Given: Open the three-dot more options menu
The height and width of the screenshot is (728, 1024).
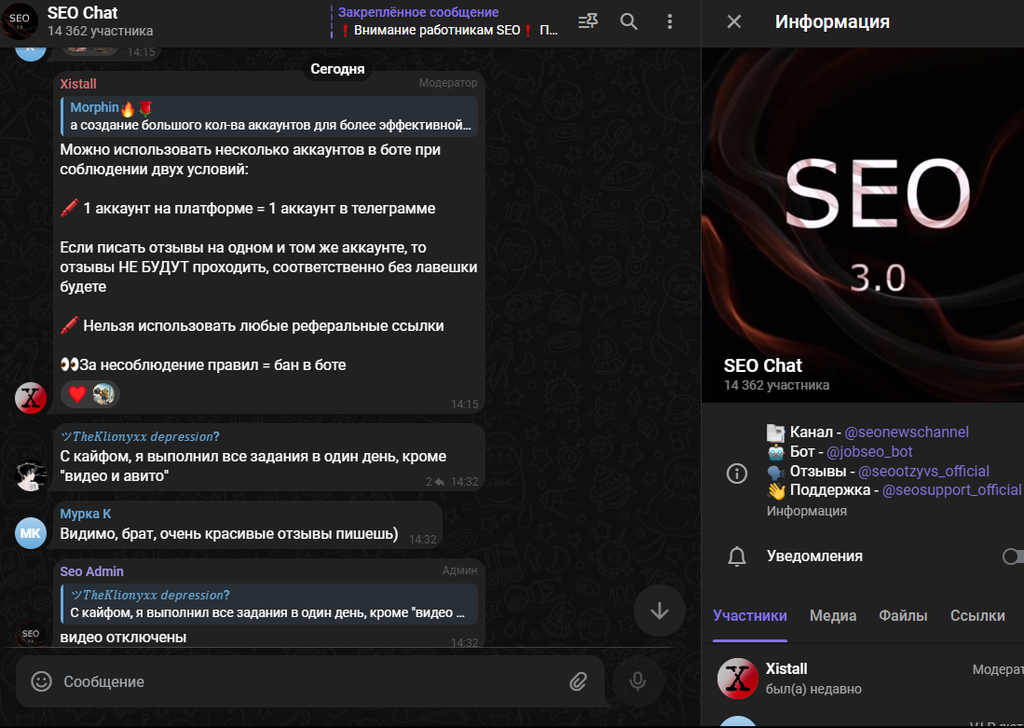Looking at the screenshot, I should click(x=669, y=22).
